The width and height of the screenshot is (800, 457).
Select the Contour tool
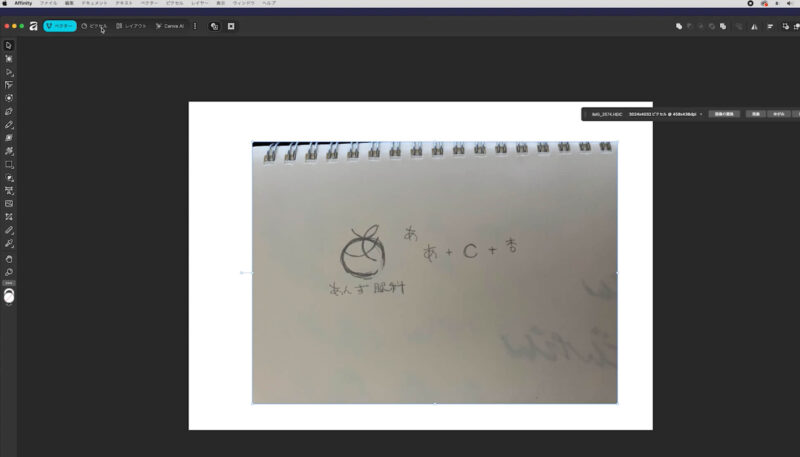[9, 98]
